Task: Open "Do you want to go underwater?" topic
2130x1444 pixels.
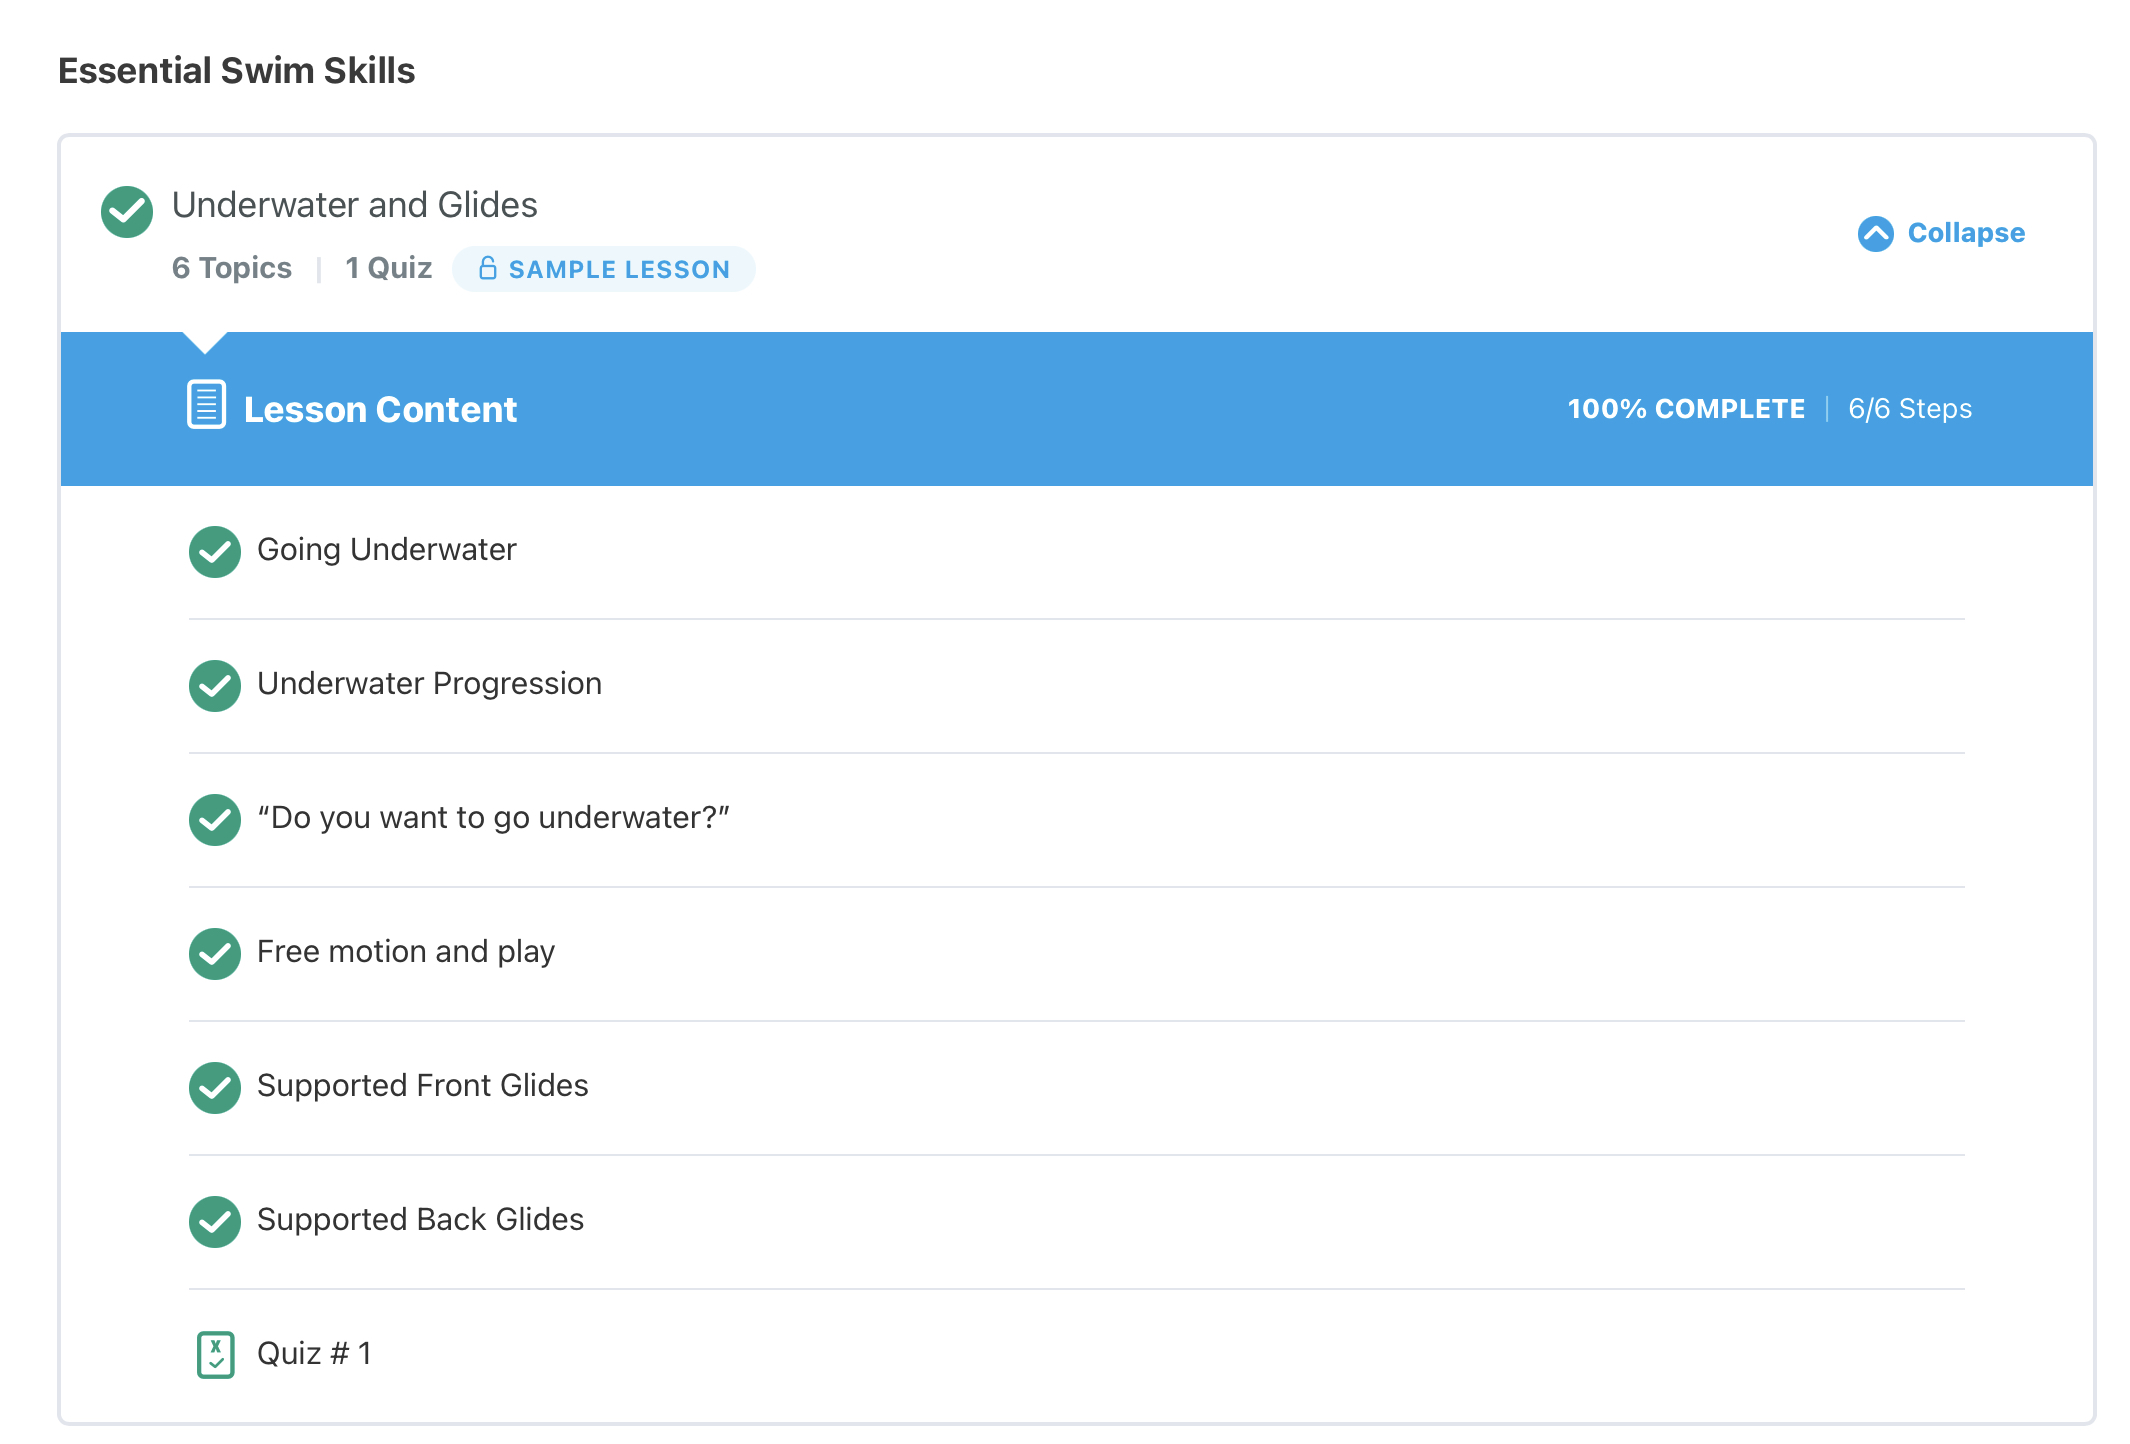Action: tap(493, 818)
